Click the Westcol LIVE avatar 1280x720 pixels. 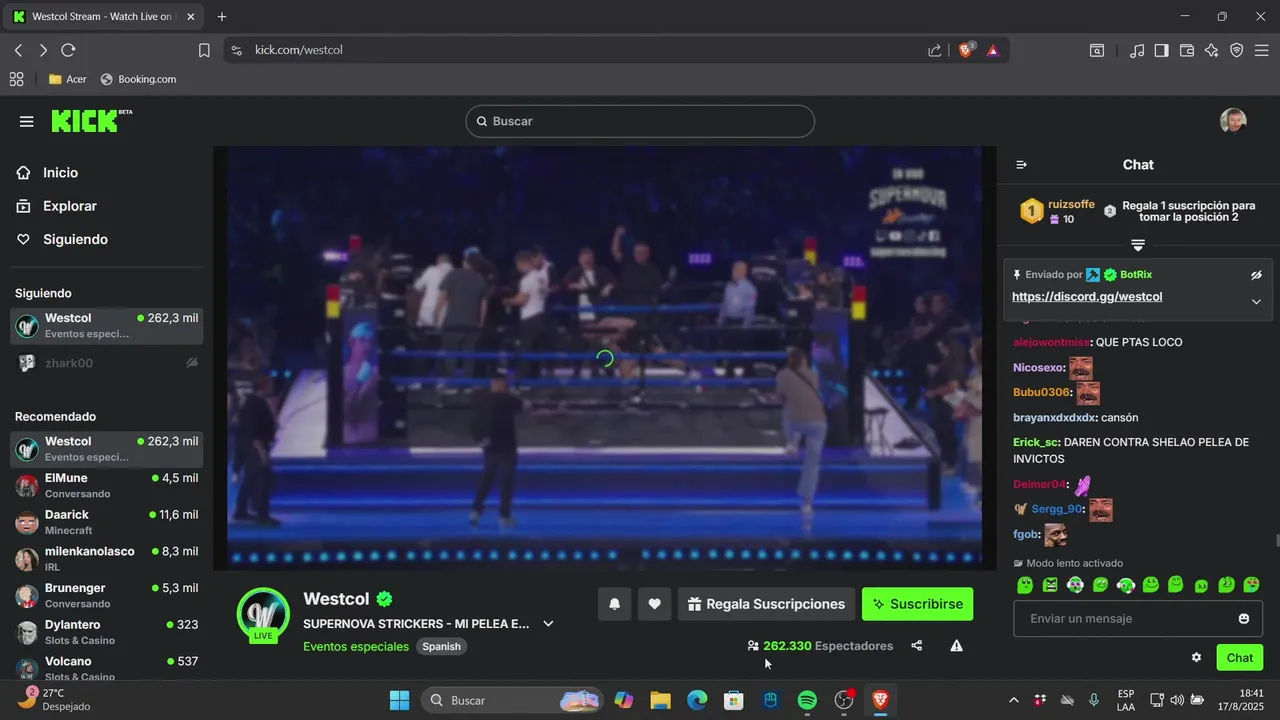click(263, 614)
